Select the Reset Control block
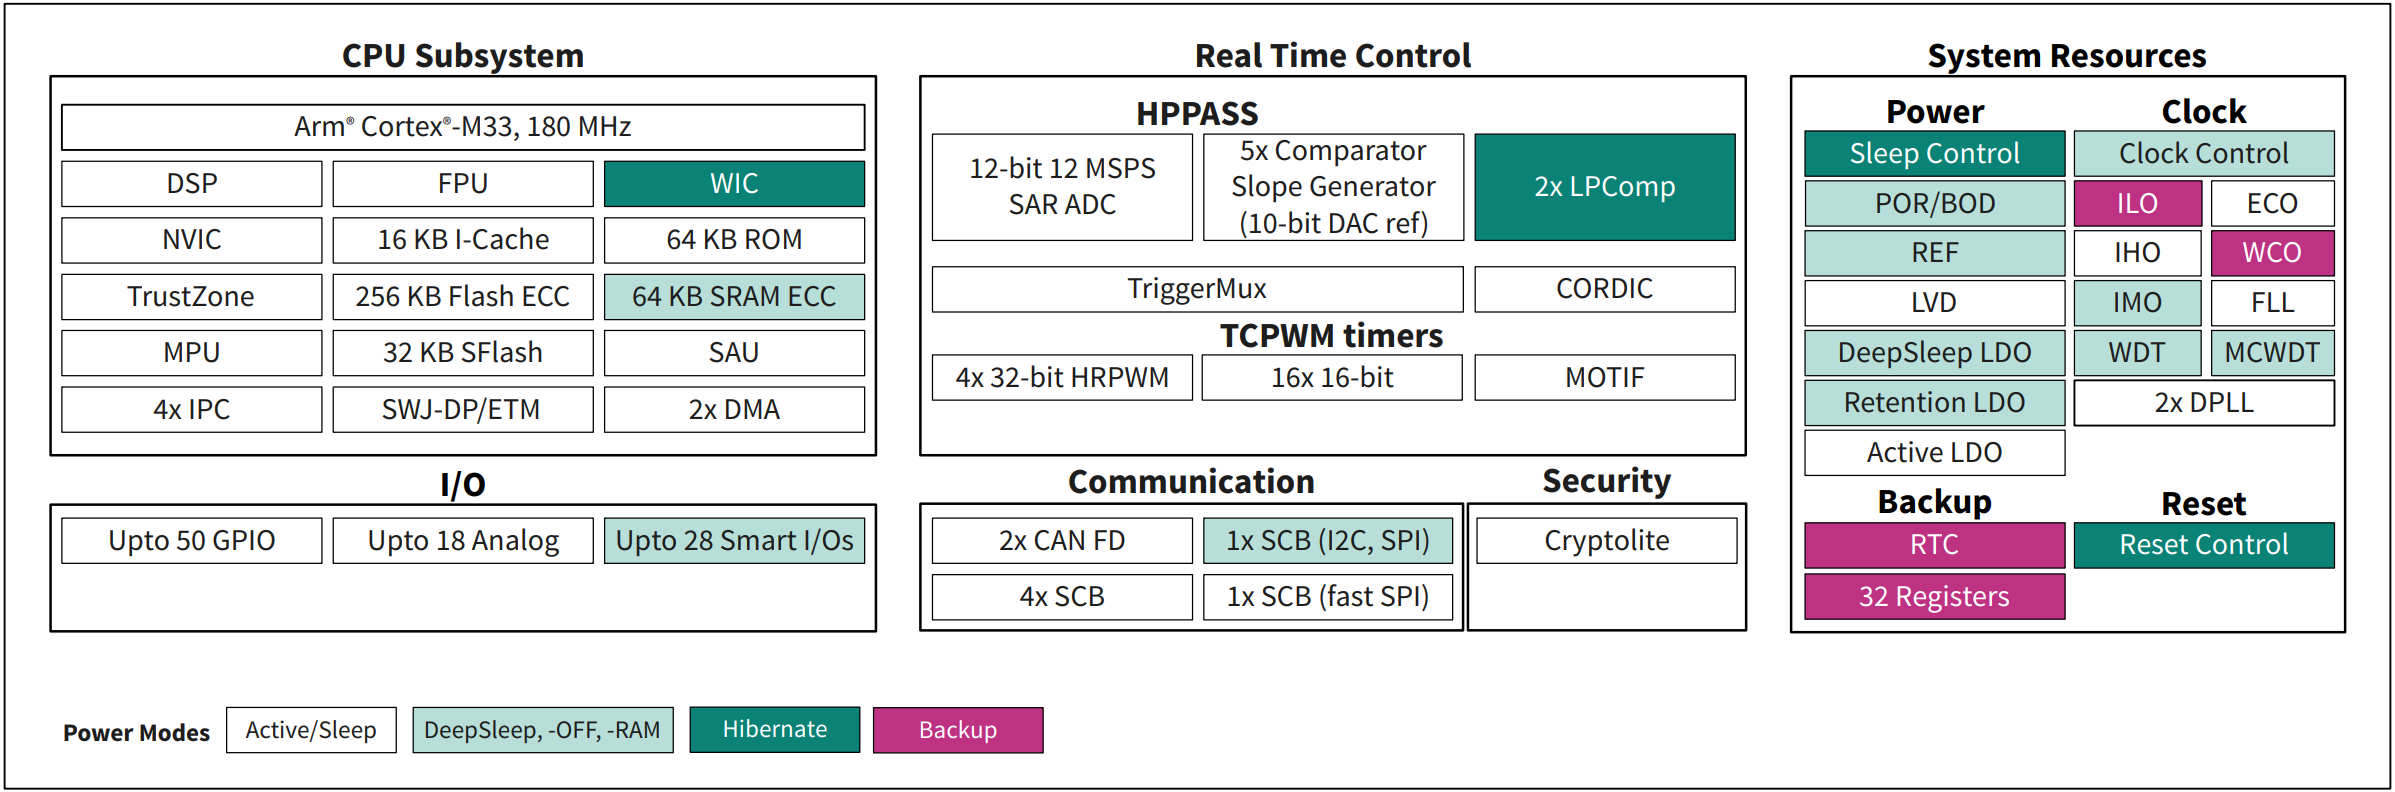The width and height of the screenshot is (2395, 792). 2203,545
